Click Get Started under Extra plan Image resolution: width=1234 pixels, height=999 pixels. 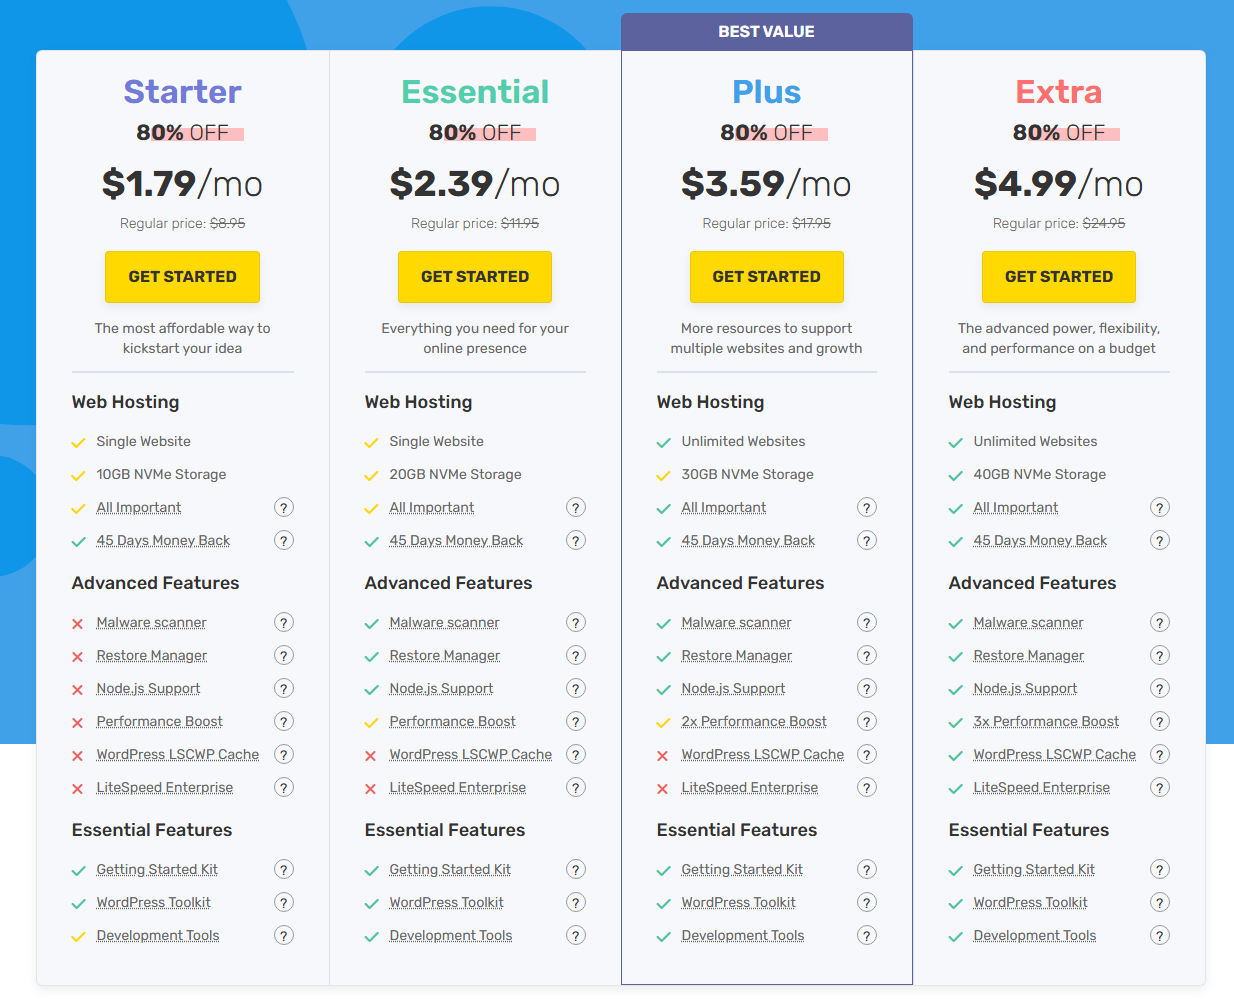(1059, 277)
